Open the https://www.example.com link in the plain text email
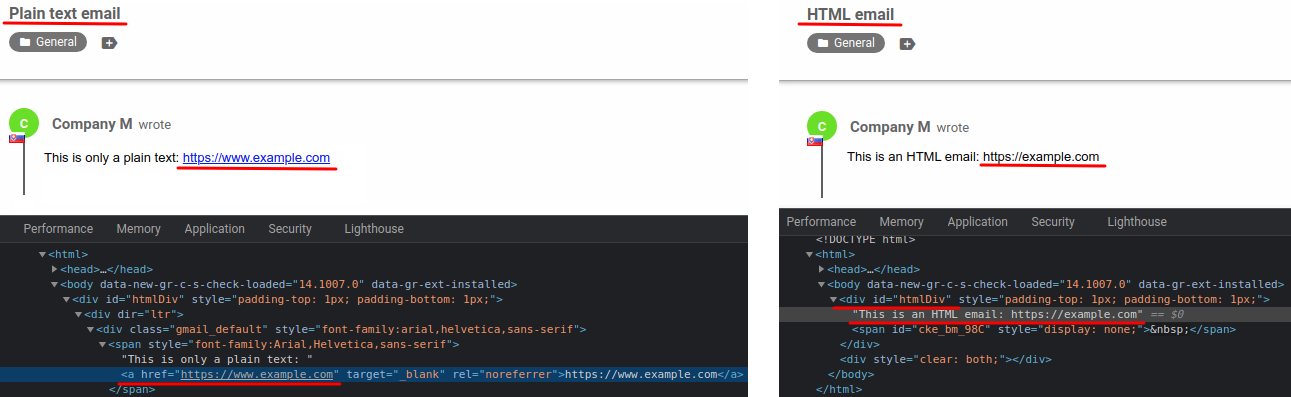This screenshot has height=397, width=1291. (x=256, y=158)
